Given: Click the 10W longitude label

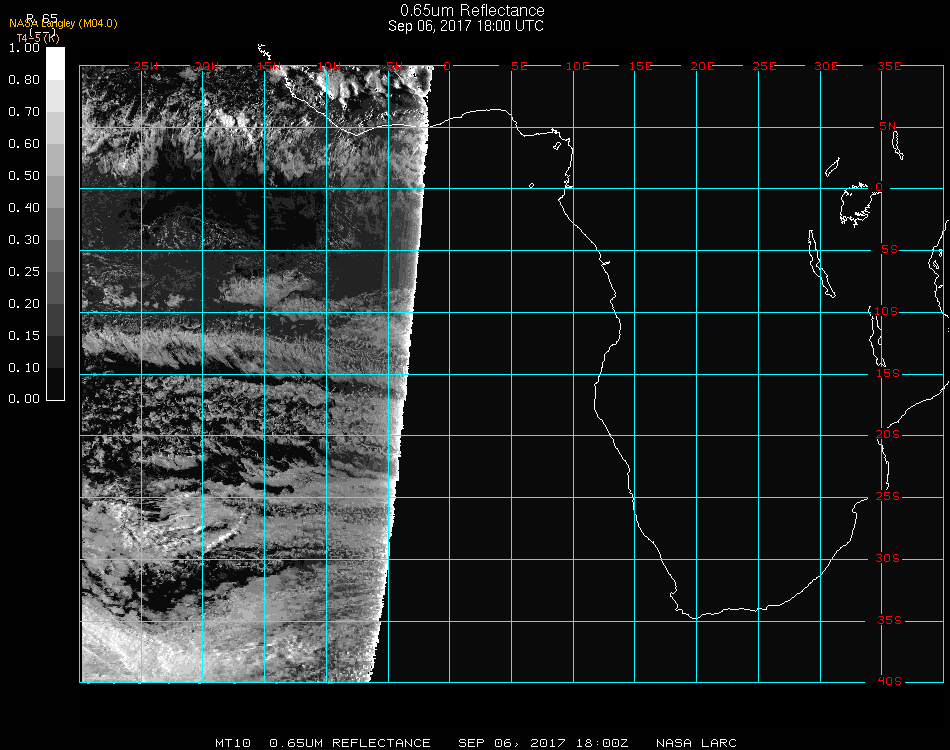Looking at the screenshot, I should point(329,66).
